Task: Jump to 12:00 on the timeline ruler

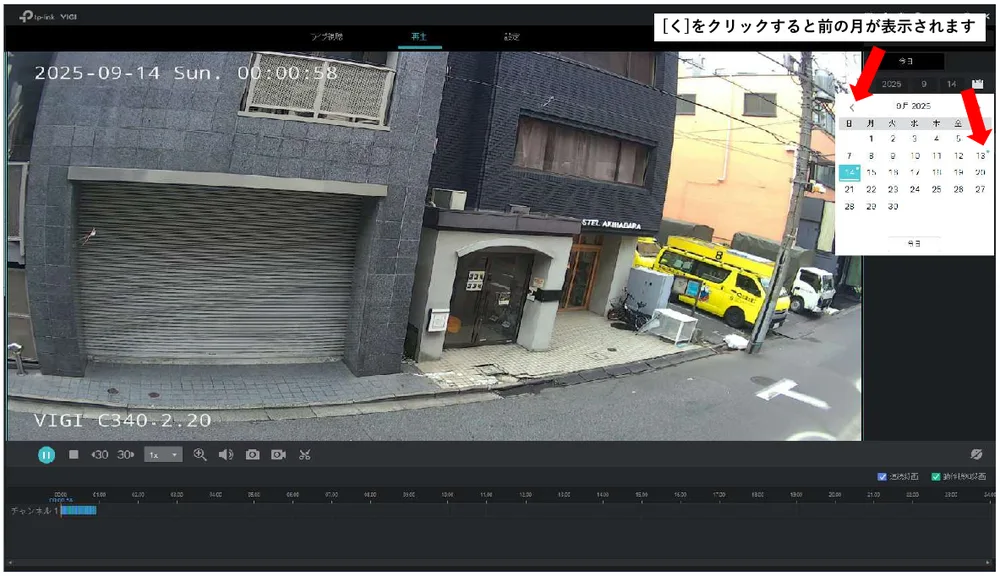Action: tap(526, 496)
